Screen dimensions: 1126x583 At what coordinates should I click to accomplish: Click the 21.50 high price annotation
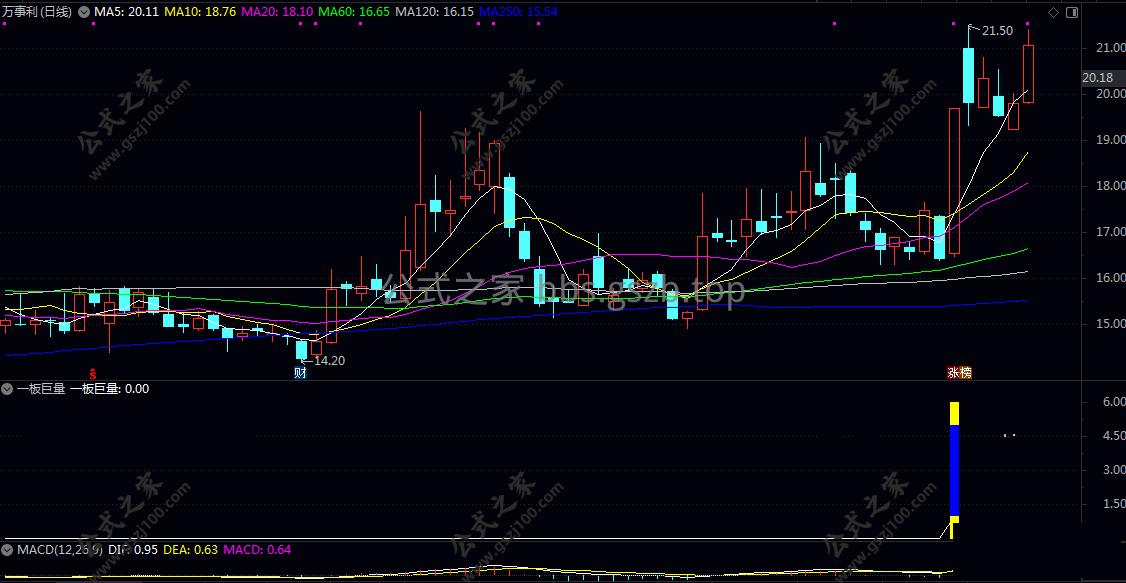(x=997, y=30)
